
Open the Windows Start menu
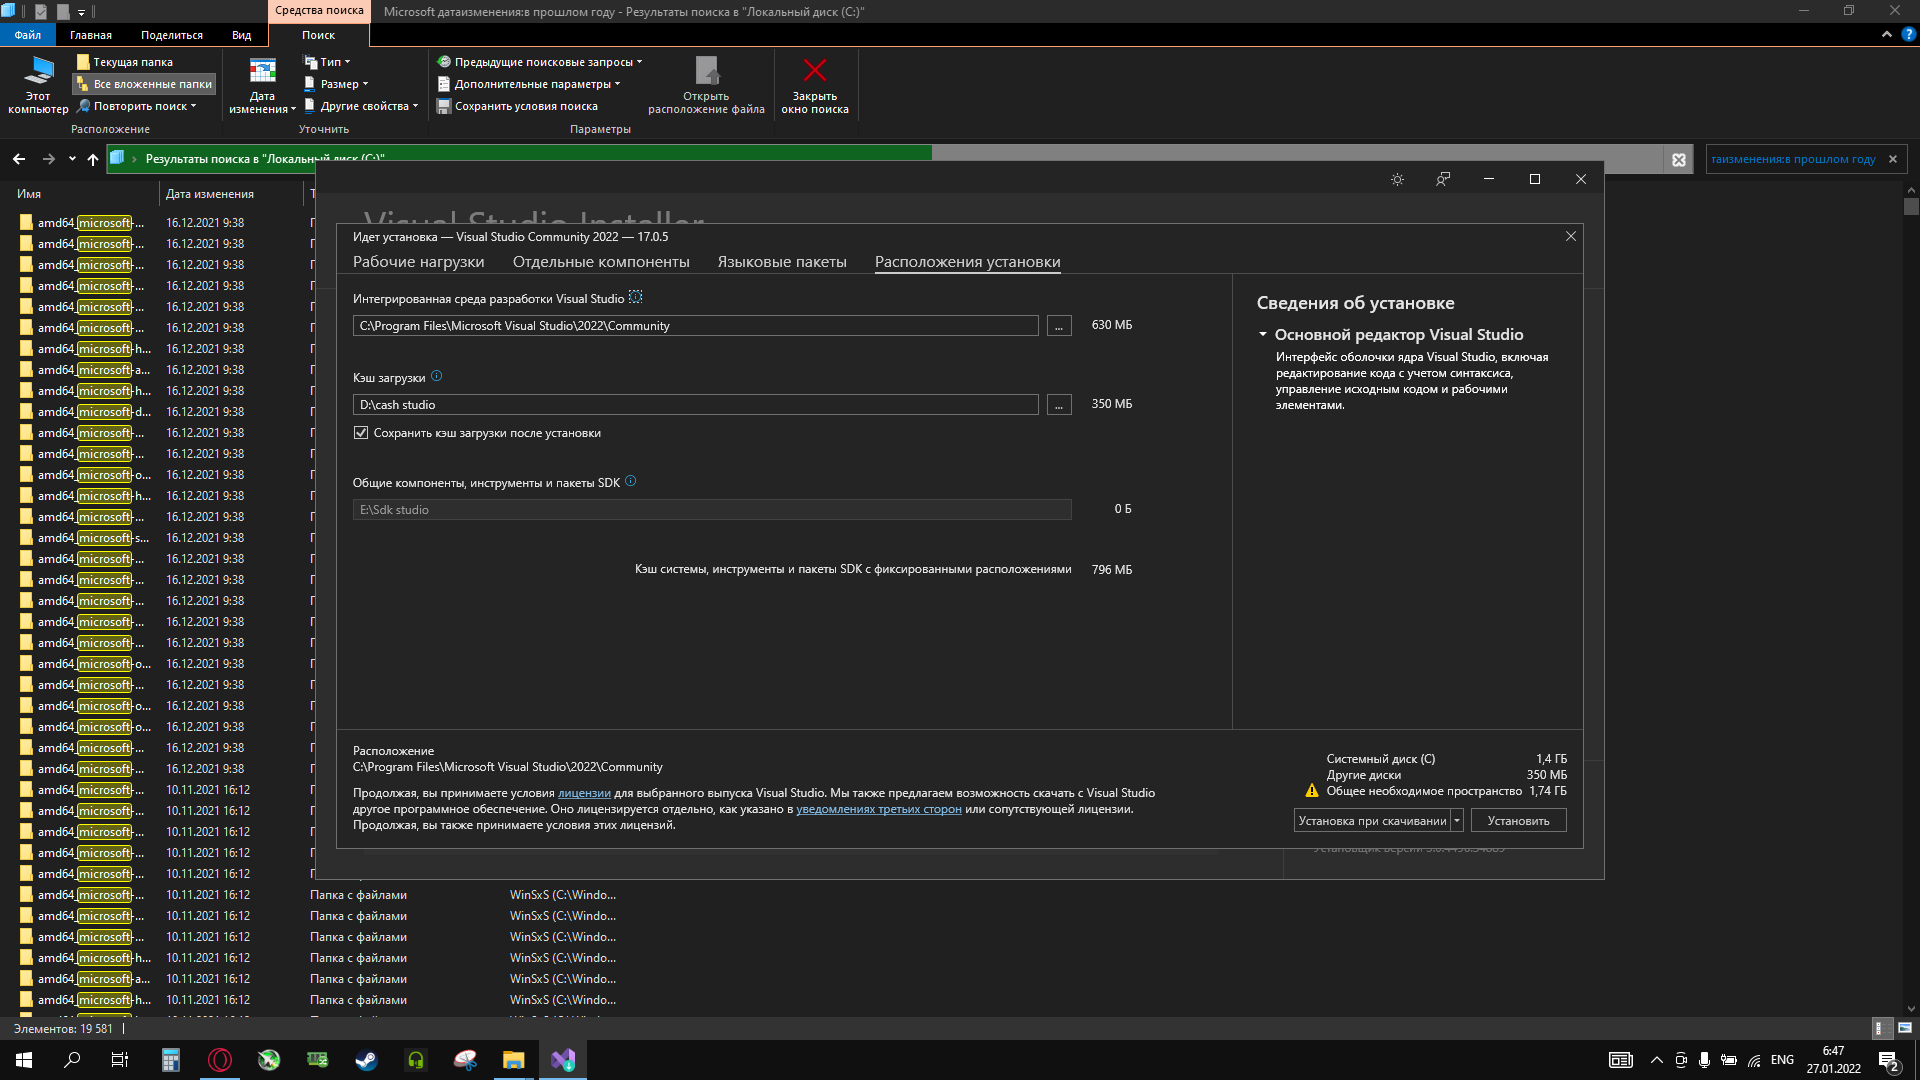click(24, 1060)
